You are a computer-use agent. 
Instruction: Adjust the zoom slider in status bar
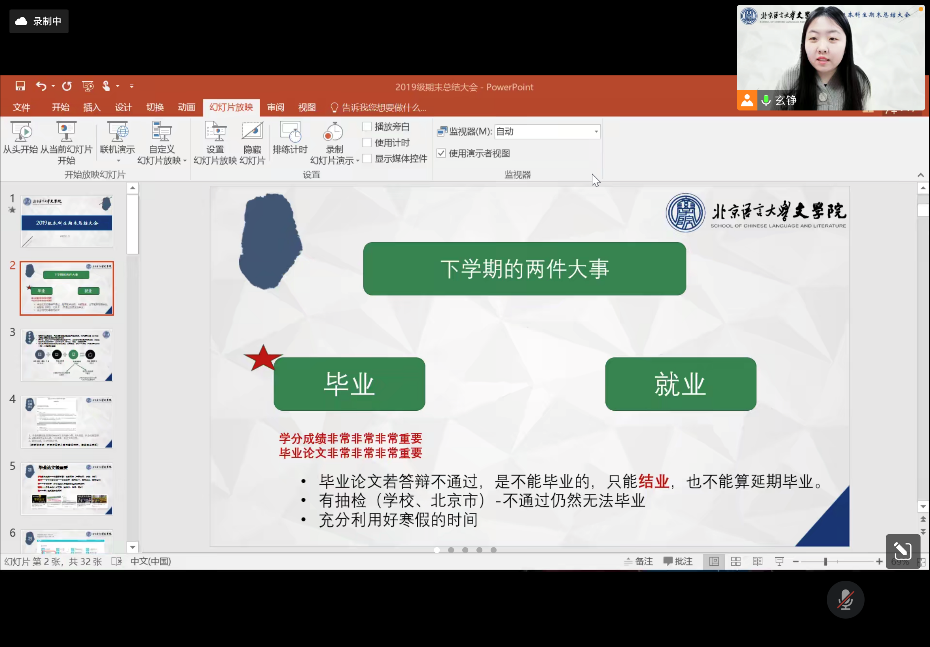point(825,562)
